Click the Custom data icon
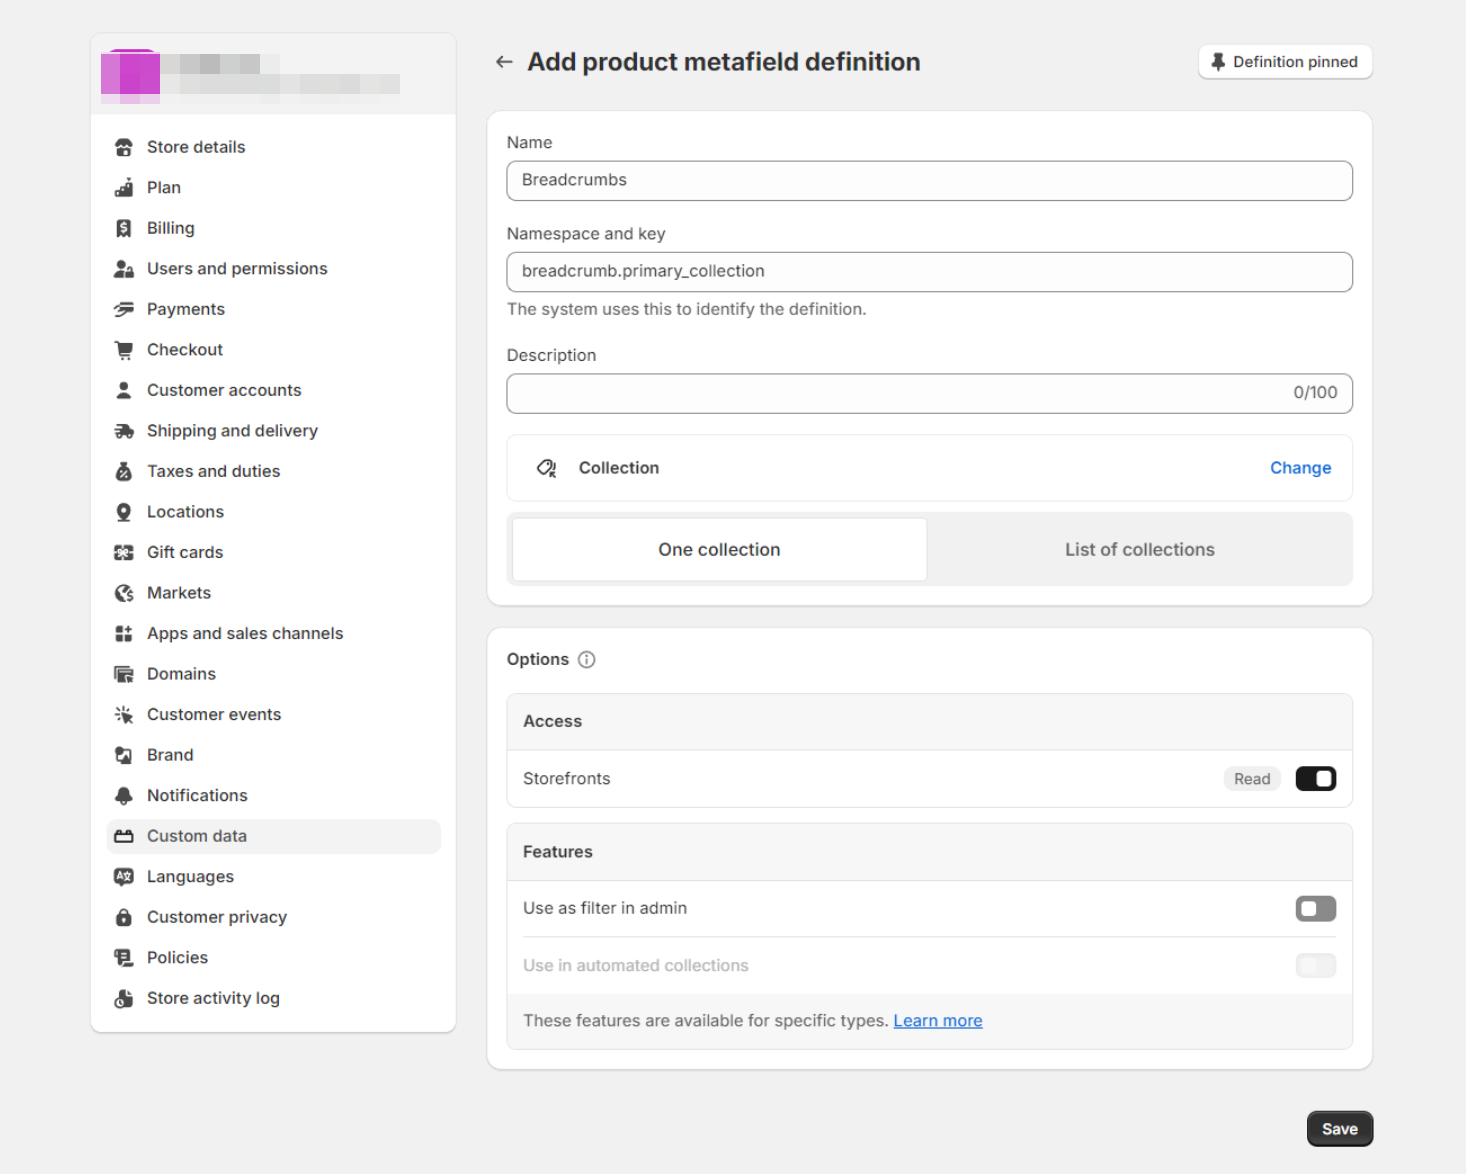This screenshot has width=1466, height=1174. pos(124,836)
